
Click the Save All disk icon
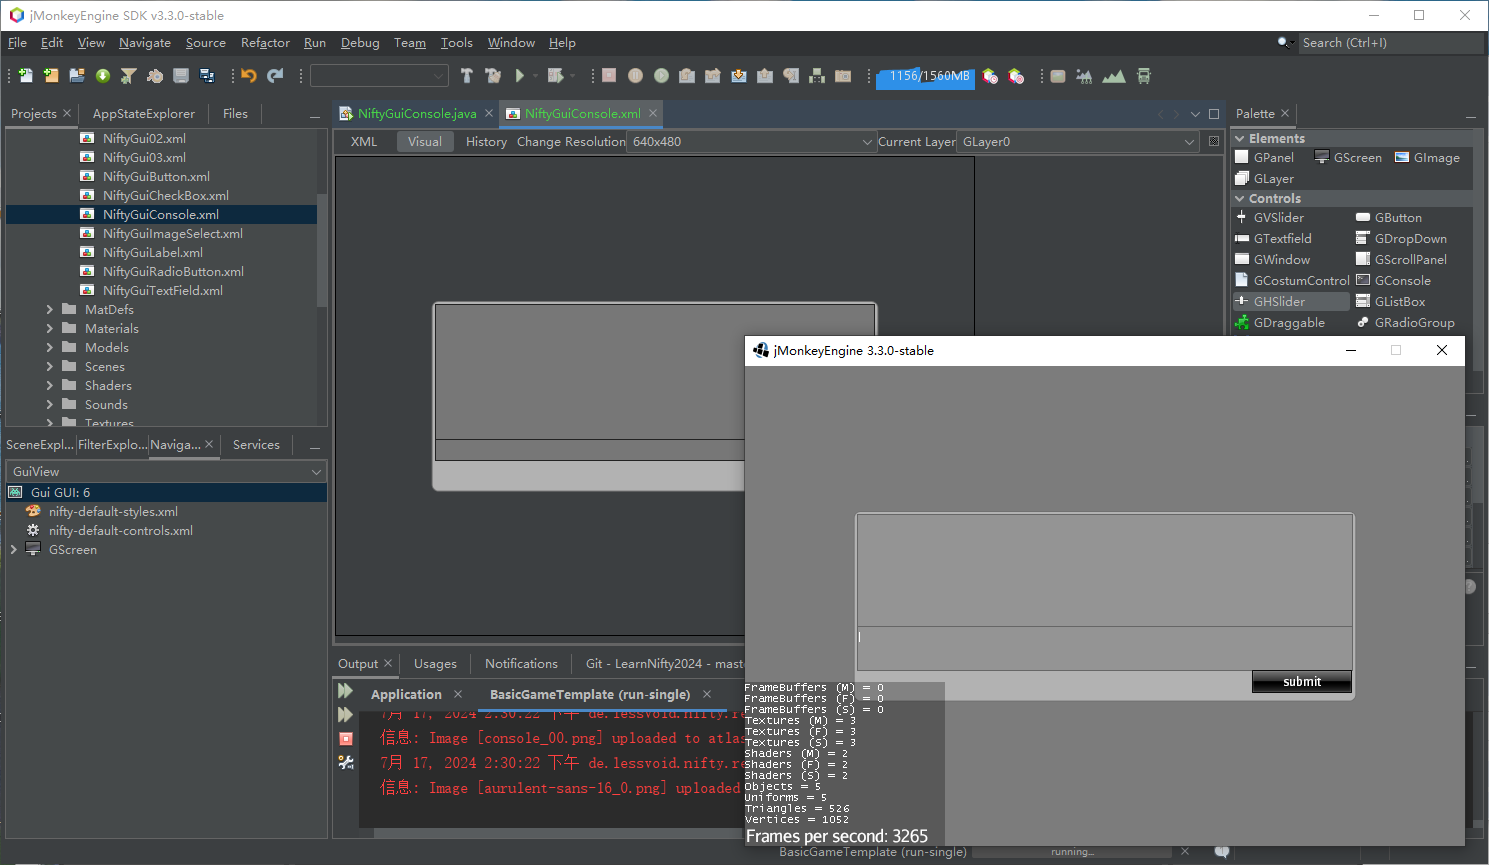(x=207, y=76)
